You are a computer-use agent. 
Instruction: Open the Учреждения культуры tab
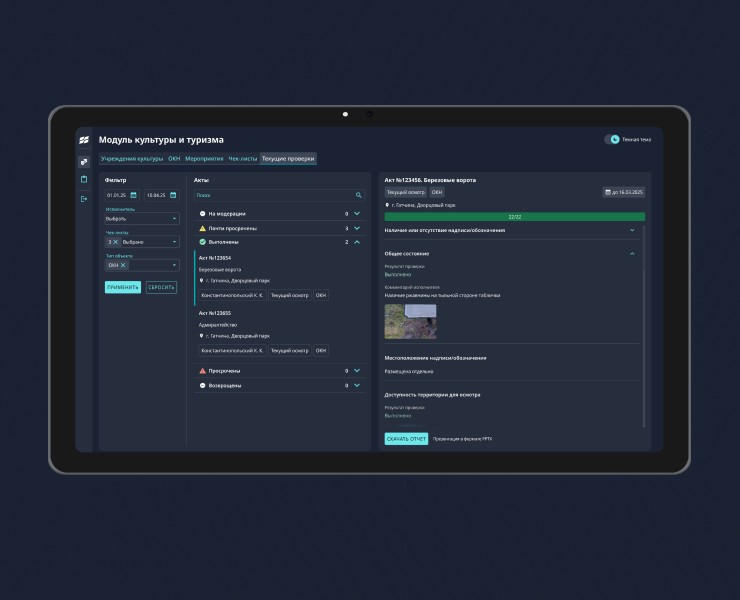pyautogui.click(x=131, y=158)
